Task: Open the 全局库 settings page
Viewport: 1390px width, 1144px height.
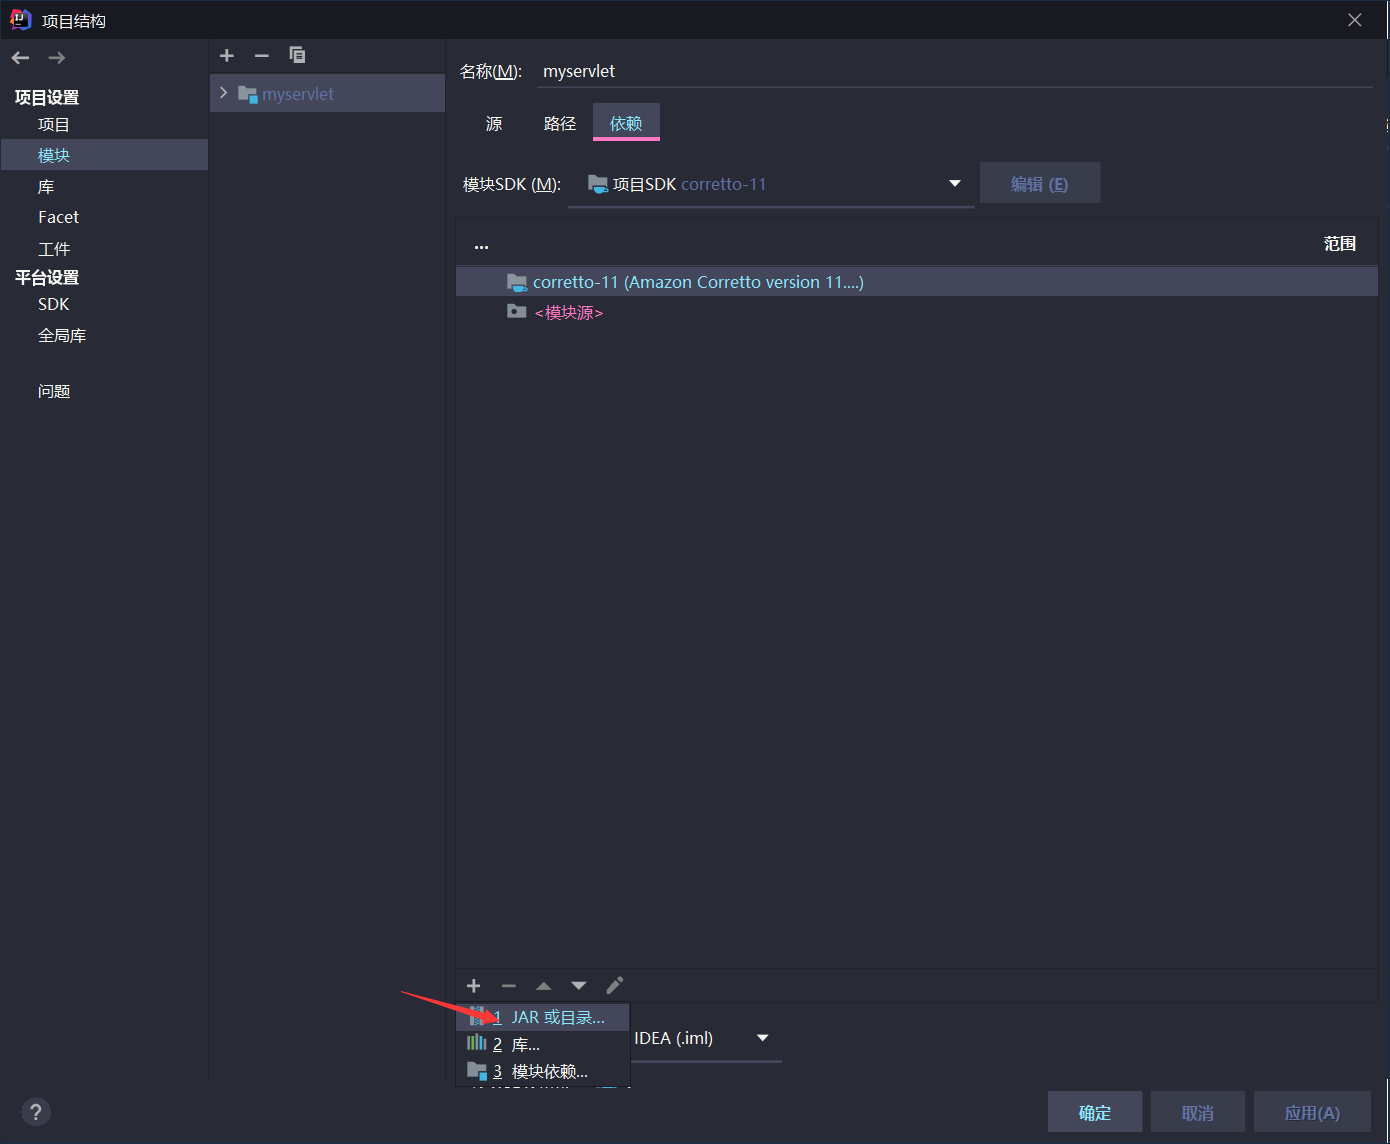Action: [x=62, y=336]
